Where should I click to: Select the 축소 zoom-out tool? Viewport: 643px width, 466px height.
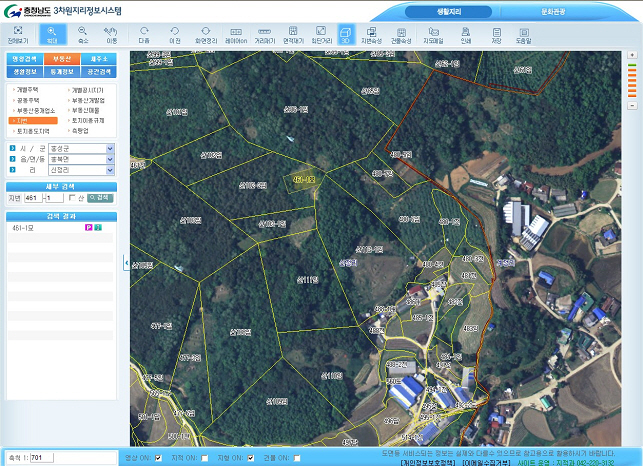(83, 35)
